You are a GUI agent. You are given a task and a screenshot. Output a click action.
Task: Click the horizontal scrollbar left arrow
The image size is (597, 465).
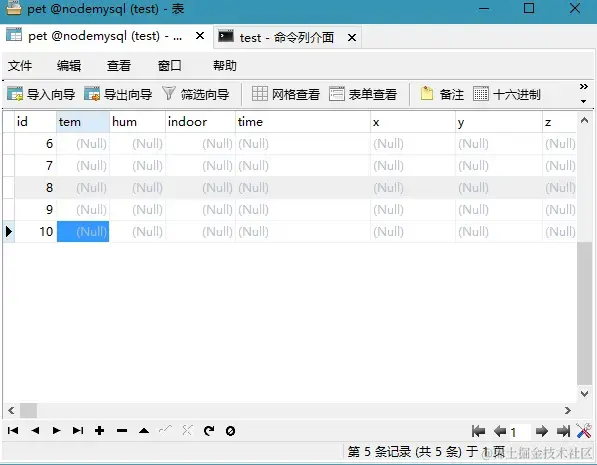coord(11,411)
